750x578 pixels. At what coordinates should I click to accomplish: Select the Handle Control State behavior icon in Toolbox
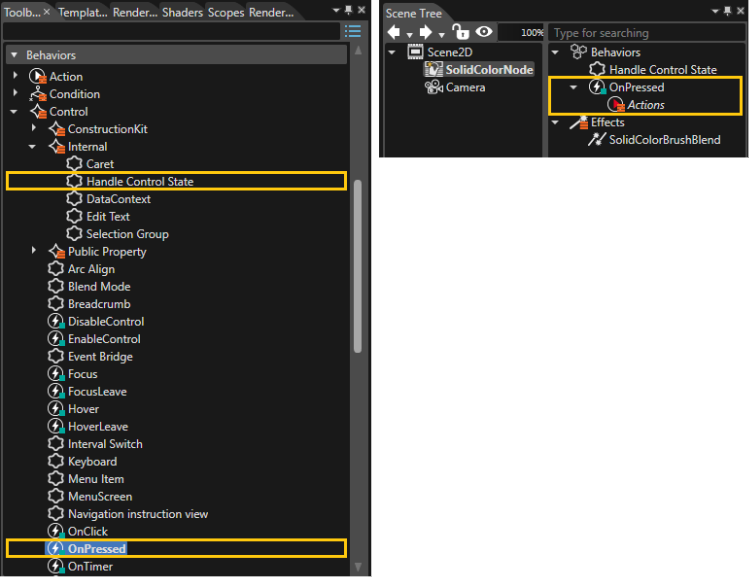74,181
